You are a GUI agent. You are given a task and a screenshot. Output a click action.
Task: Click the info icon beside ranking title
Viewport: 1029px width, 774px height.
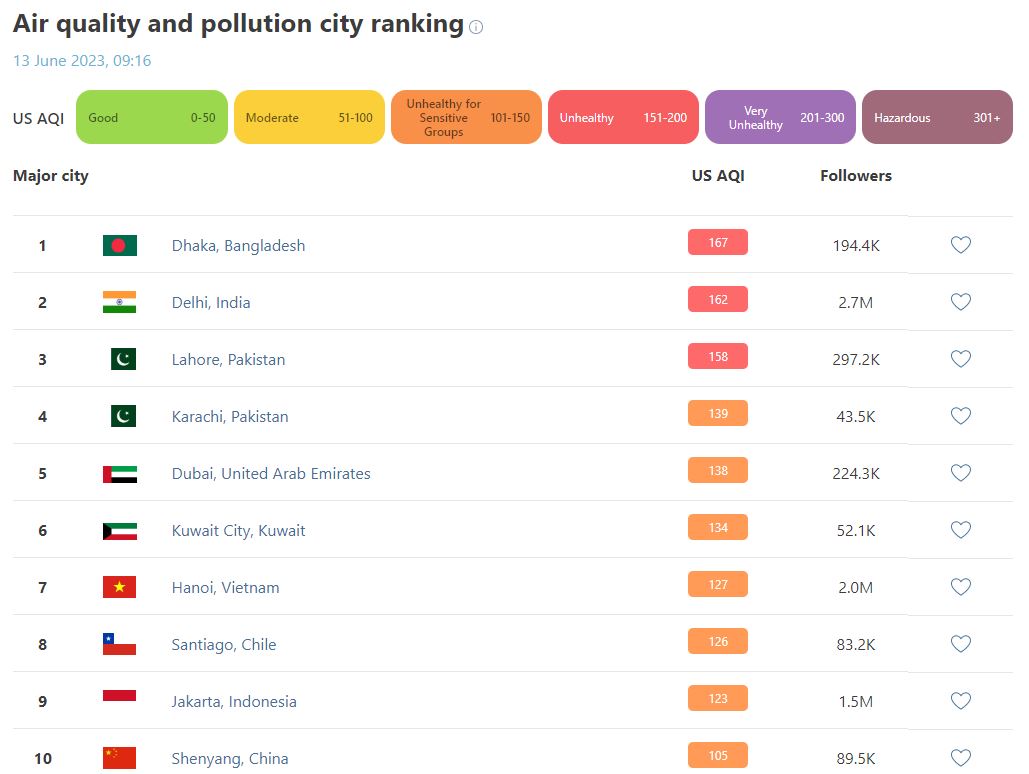click(476, 27)
